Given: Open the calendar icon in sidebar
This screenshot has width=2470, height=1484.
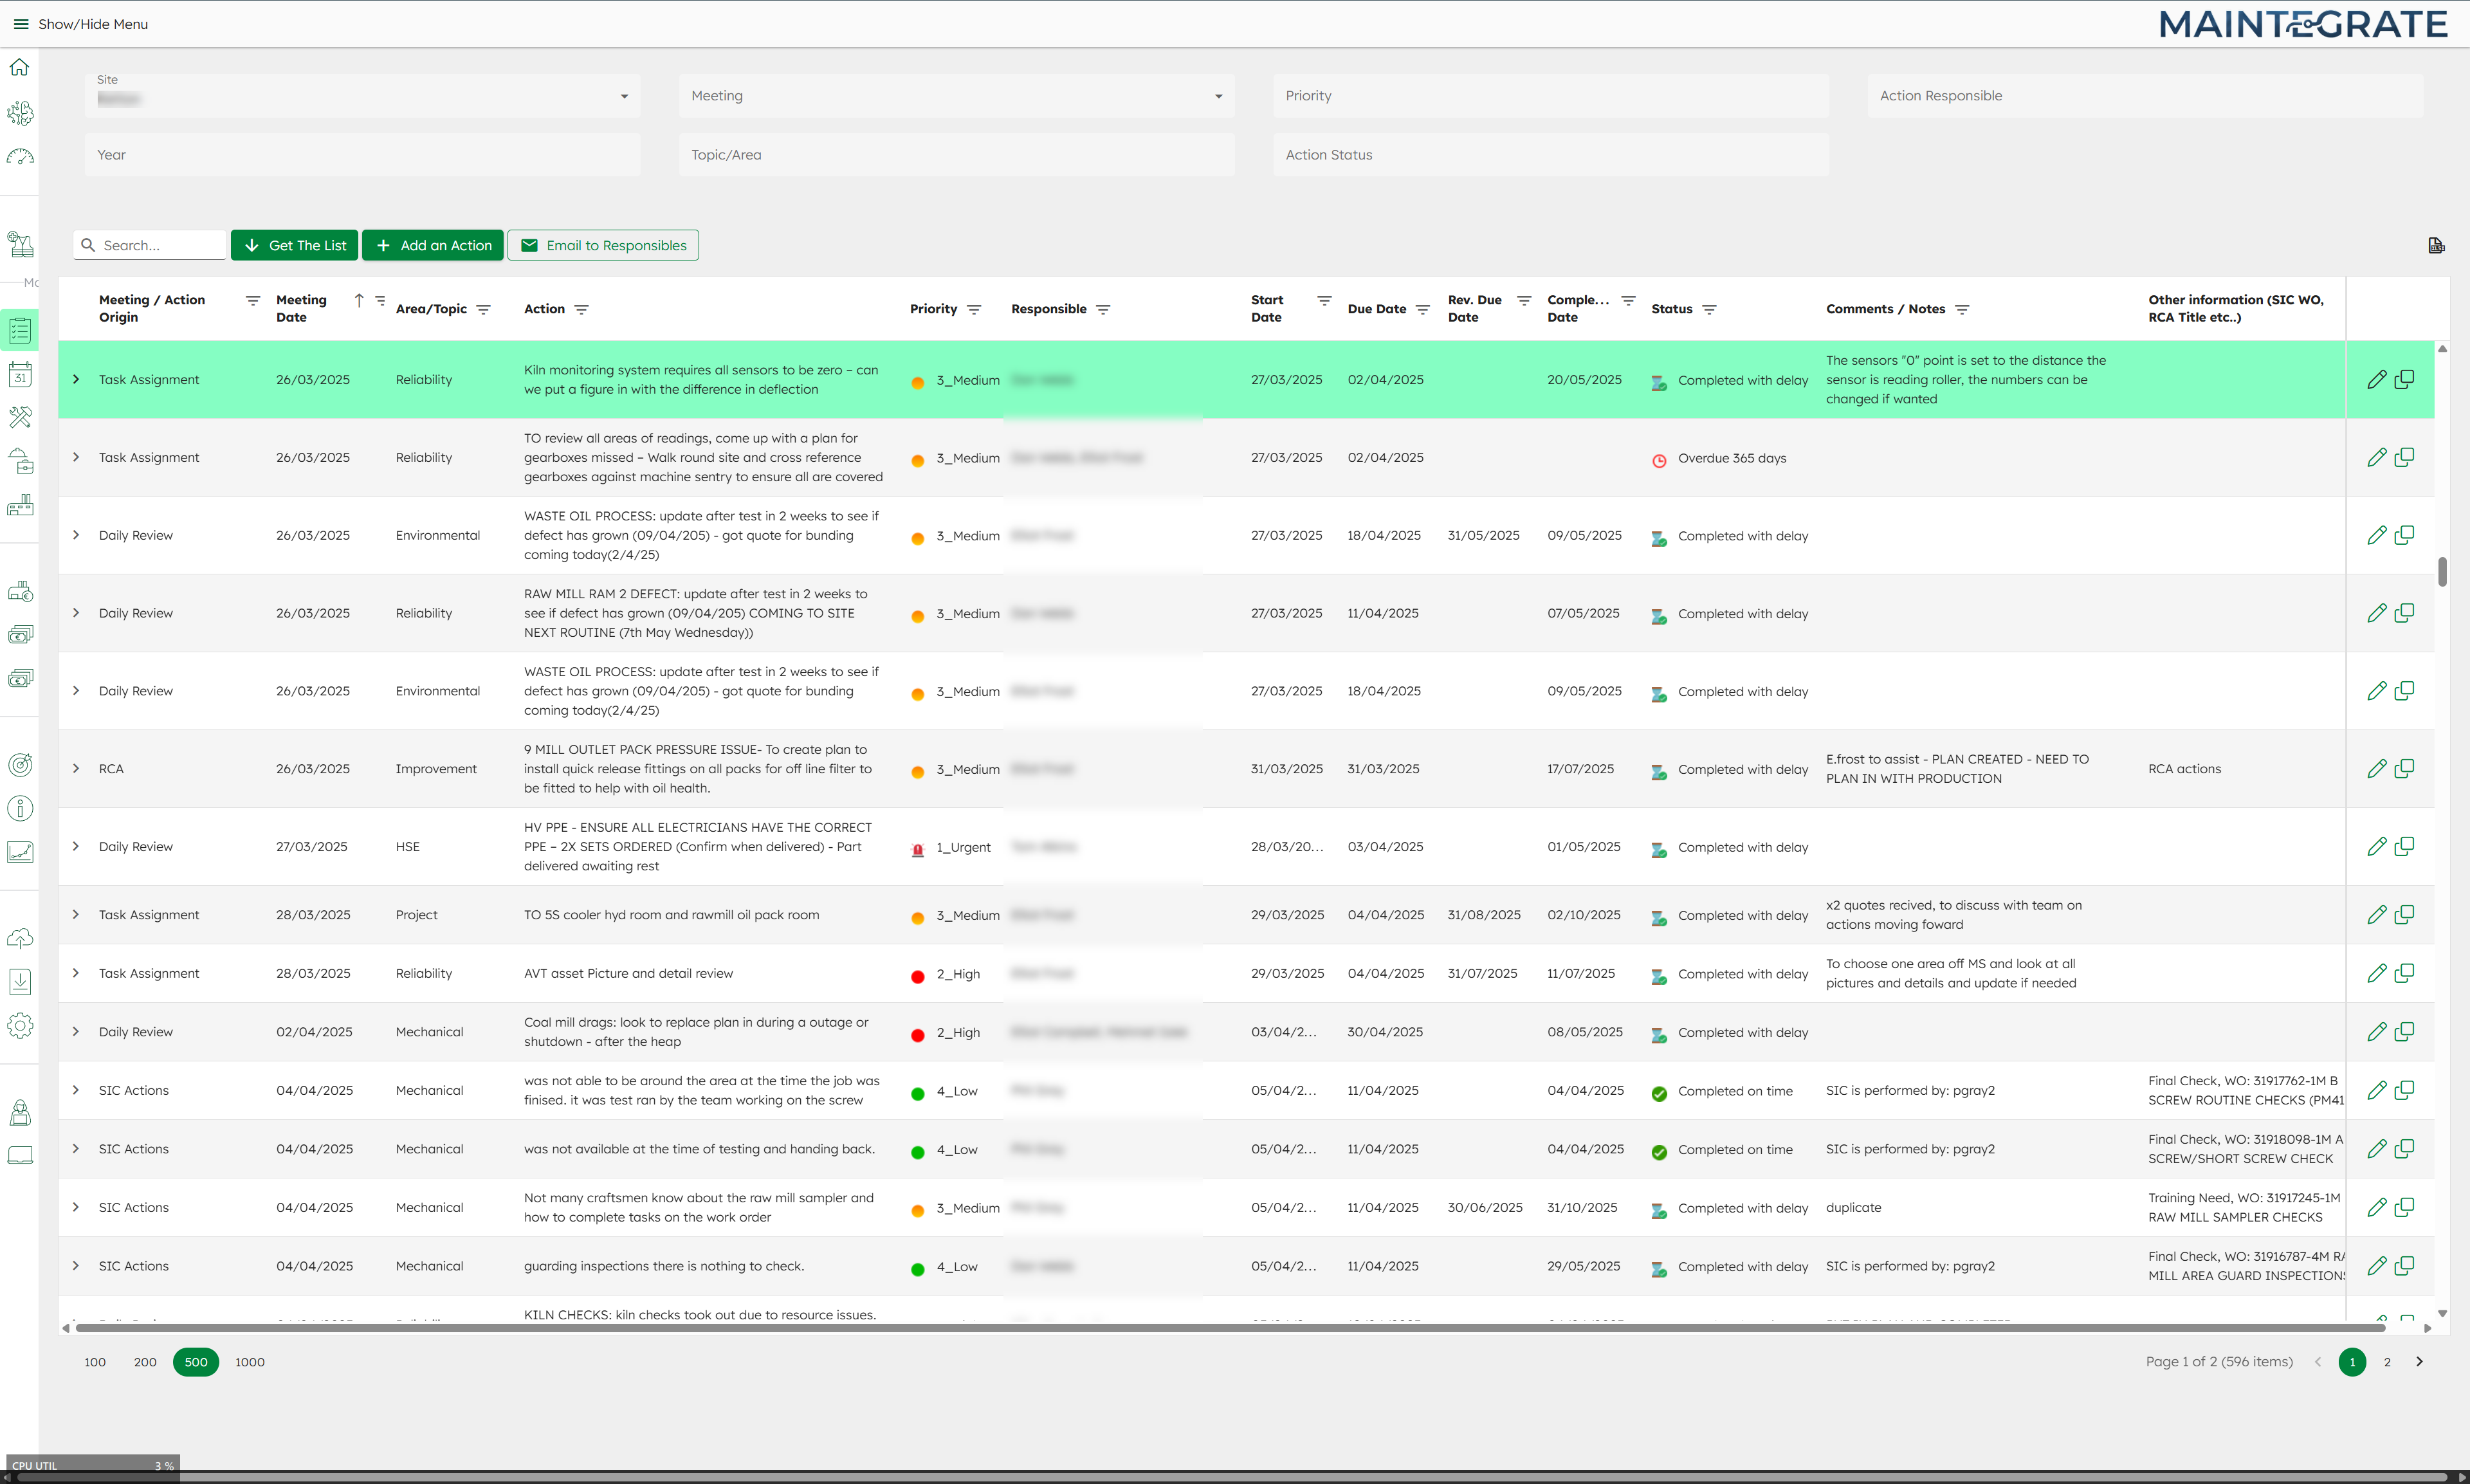Looking at the screenshot, I should tap(20, 375).
